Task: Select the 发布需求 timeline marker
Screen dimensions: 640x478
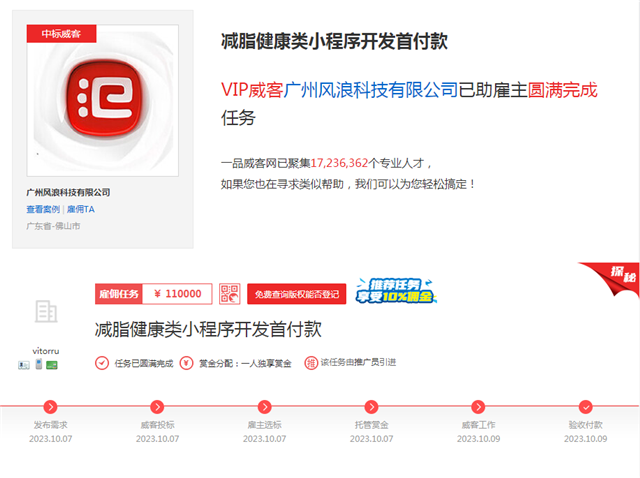Action: [51, 407]
